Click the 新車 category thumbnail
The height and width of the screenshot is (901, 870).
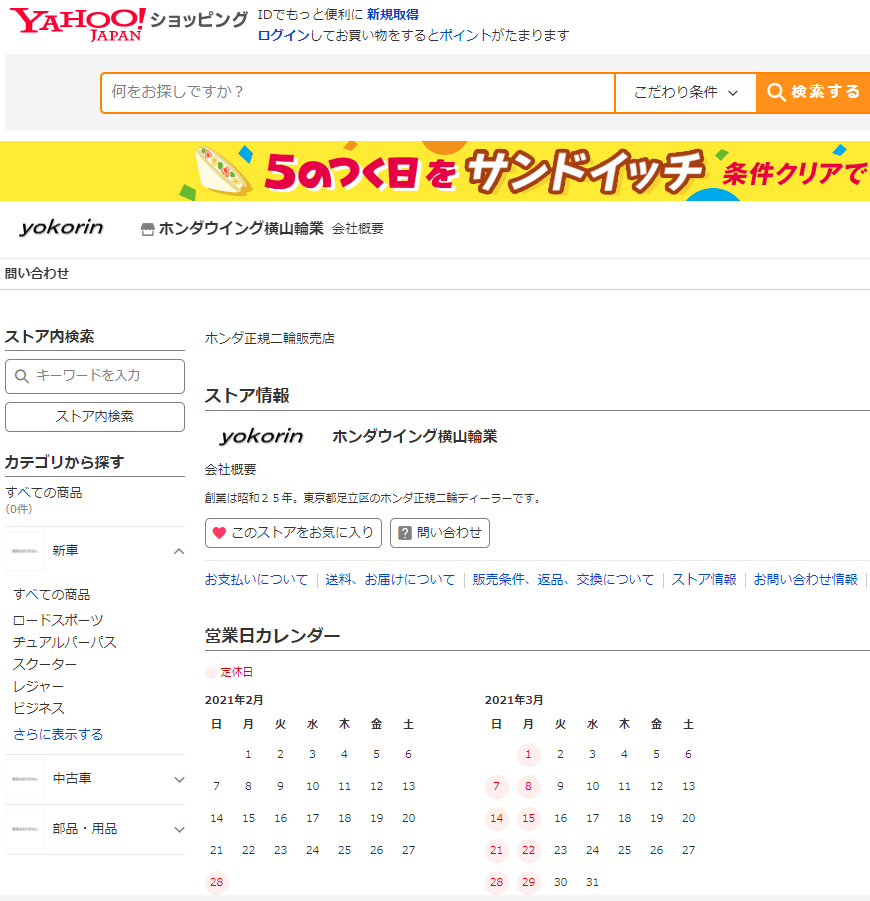point(25,550)
